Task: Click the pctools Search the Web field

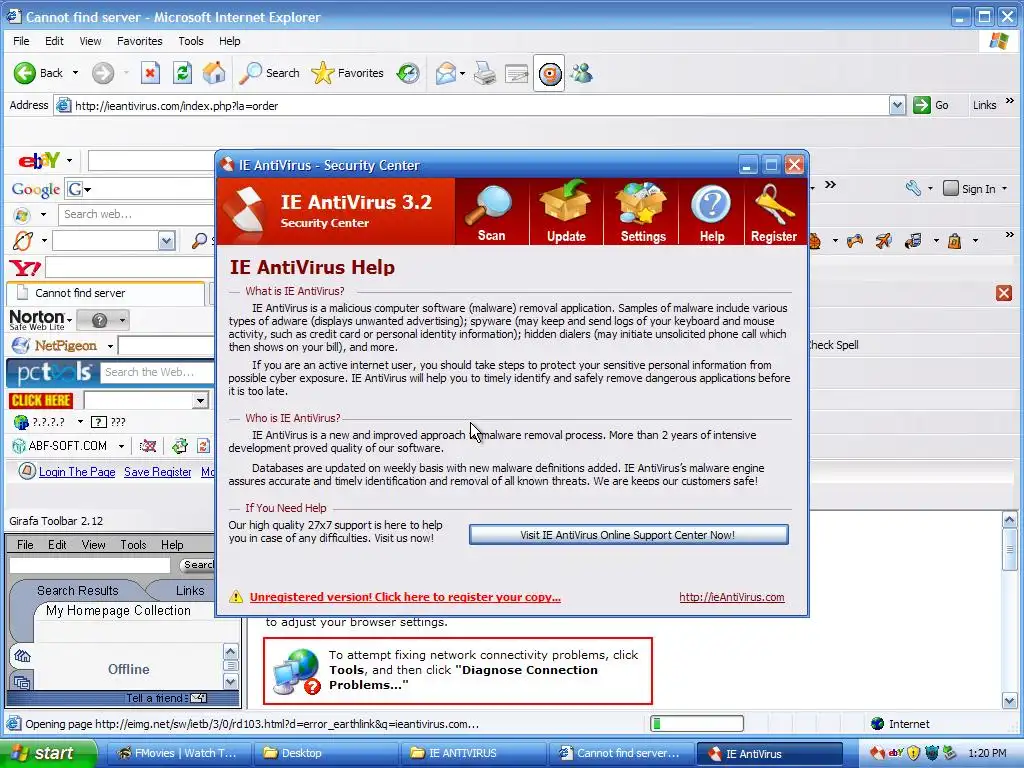Action: click(157, 372)
